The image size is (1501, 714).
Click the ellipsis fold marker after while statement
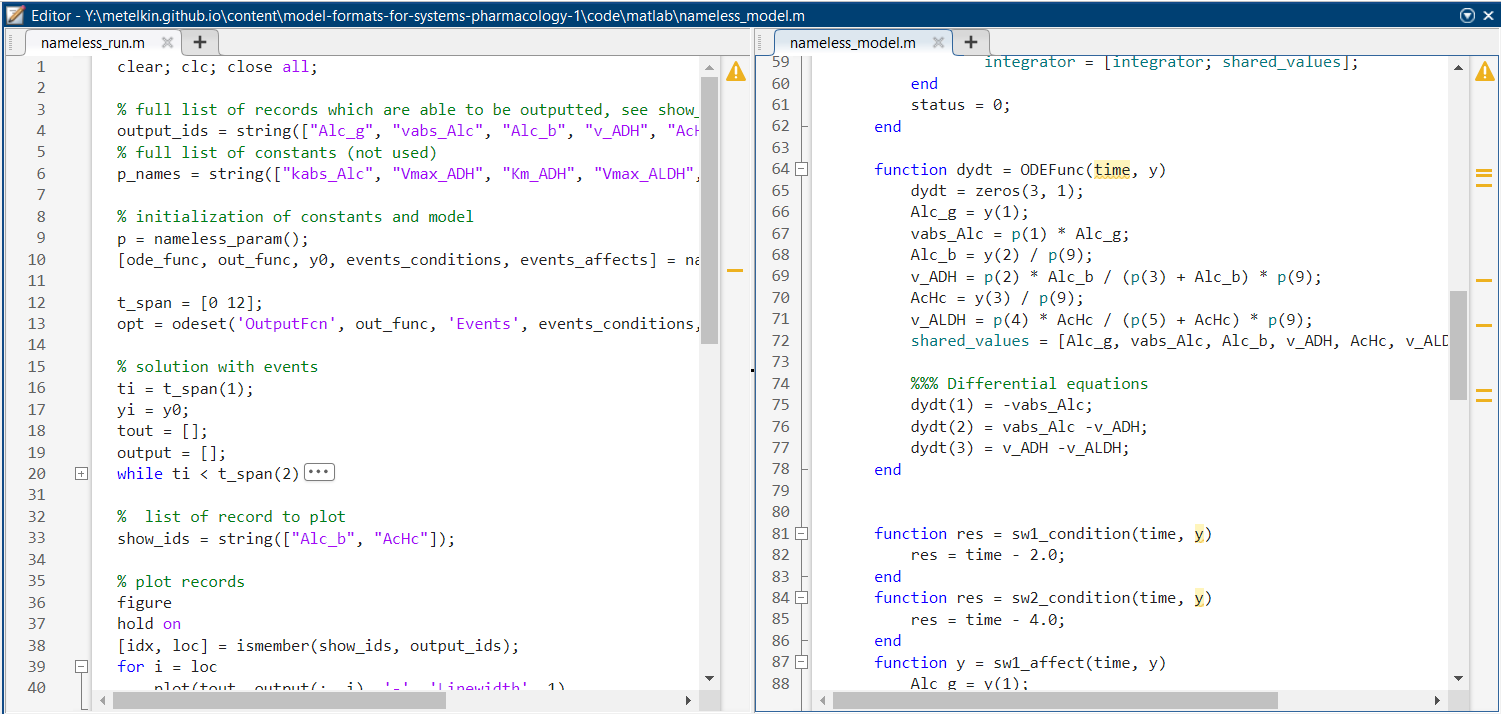(319, 472)
